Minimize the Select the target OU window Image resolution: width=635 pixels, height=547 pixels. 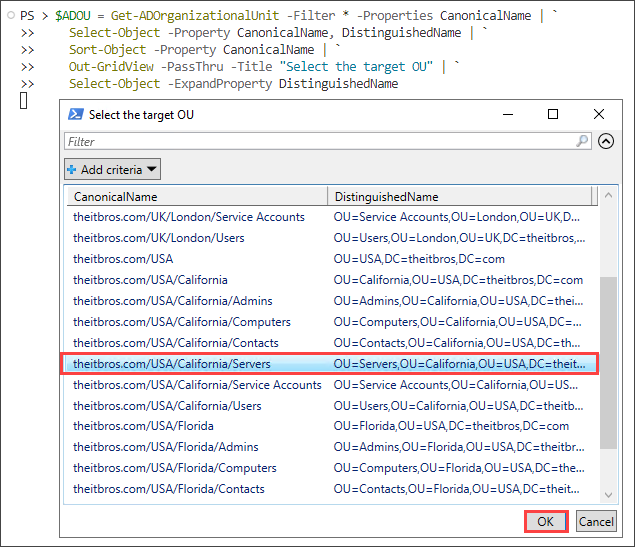tap(508, 115)
